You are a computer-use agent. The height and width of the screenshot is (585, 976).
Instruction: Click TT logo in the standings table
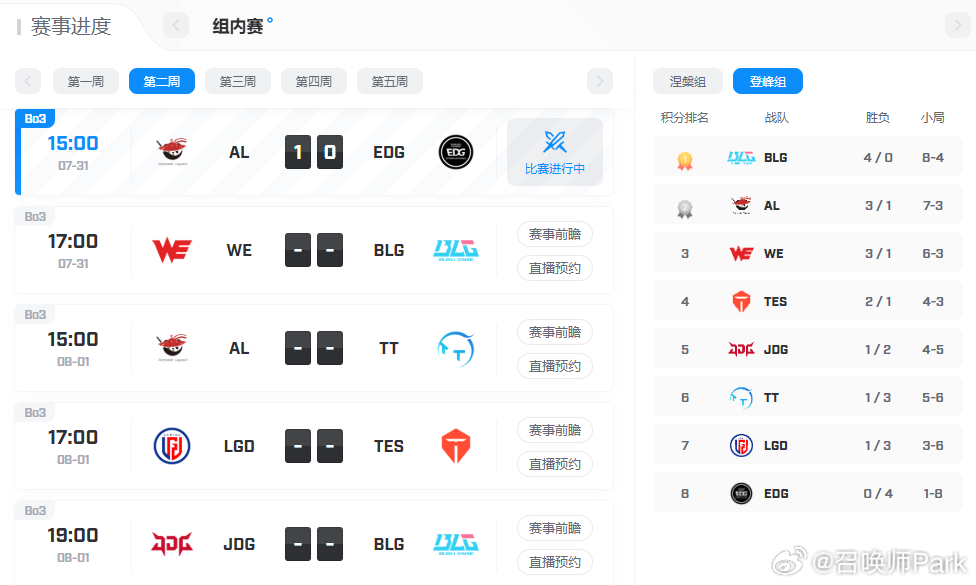pyautogui.click(x=741, y=398)
